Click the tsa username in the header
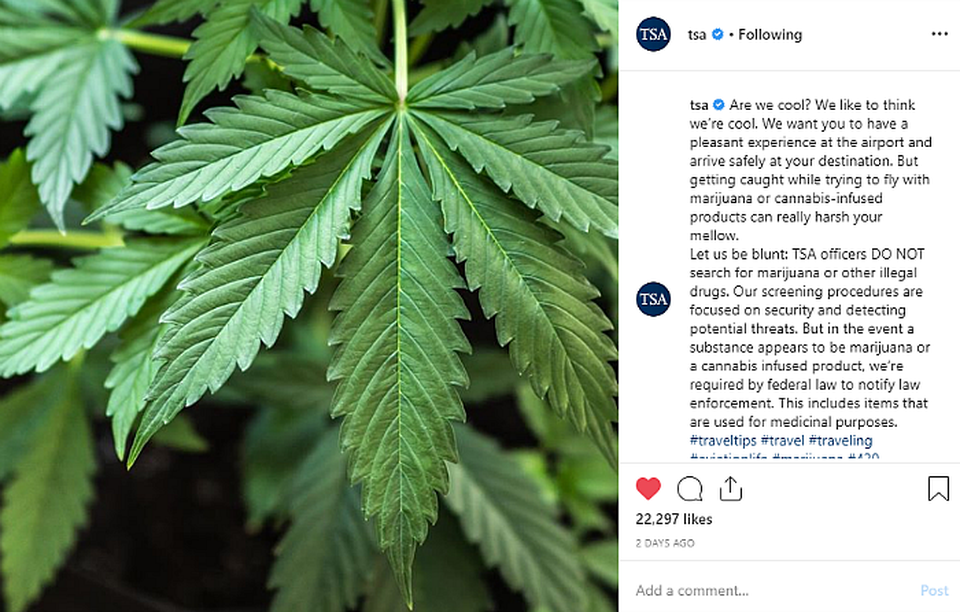The height and width of the screenshot is (612, 960). click(697, 35)
